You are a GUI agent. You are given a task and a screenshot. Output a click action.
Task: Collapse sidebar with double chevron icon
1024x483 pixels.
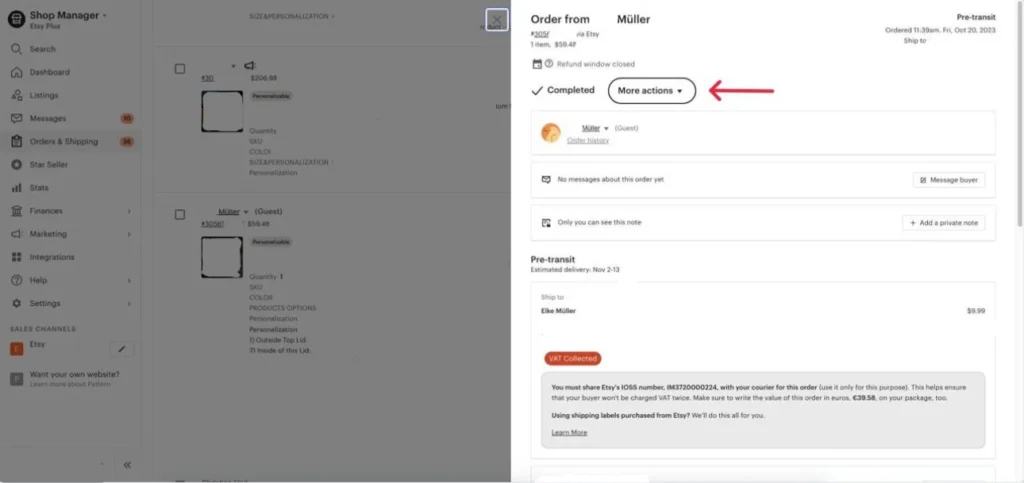pyautogui.click(x=127, y=465)
